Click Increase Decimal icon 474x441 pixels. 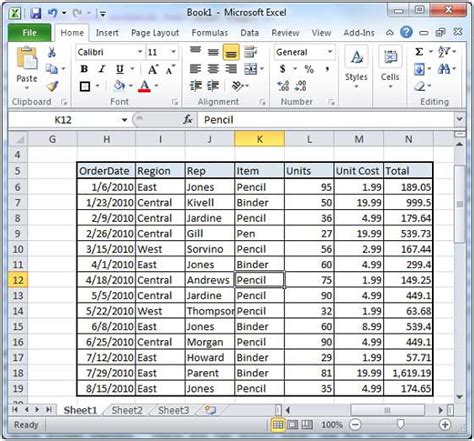(283, 86)
